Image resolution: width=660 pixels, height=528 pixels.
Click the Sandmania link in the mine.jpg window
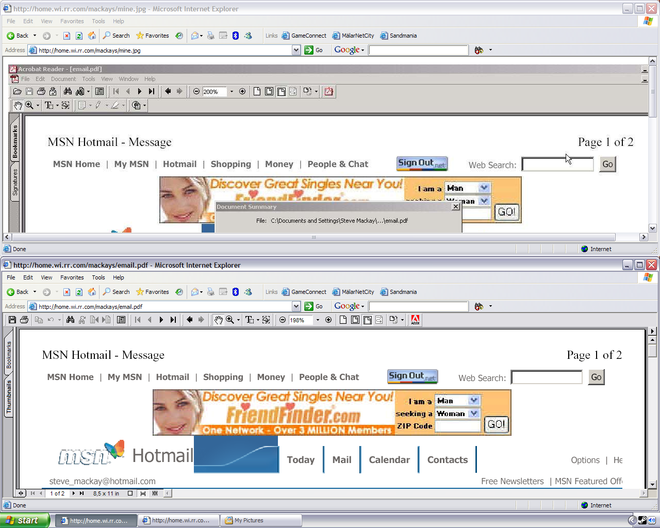click(399, 36)
